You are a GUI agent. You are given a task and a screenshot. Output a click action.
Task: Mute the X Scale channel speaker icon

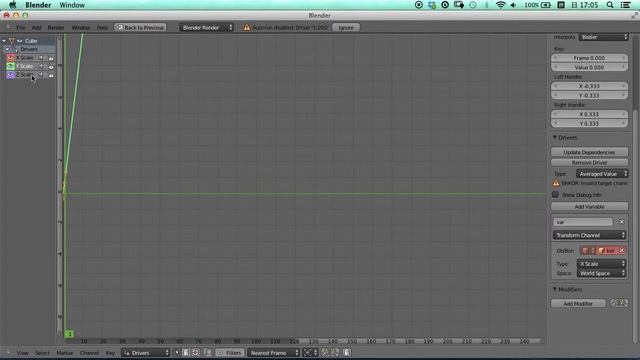[41, 58]
